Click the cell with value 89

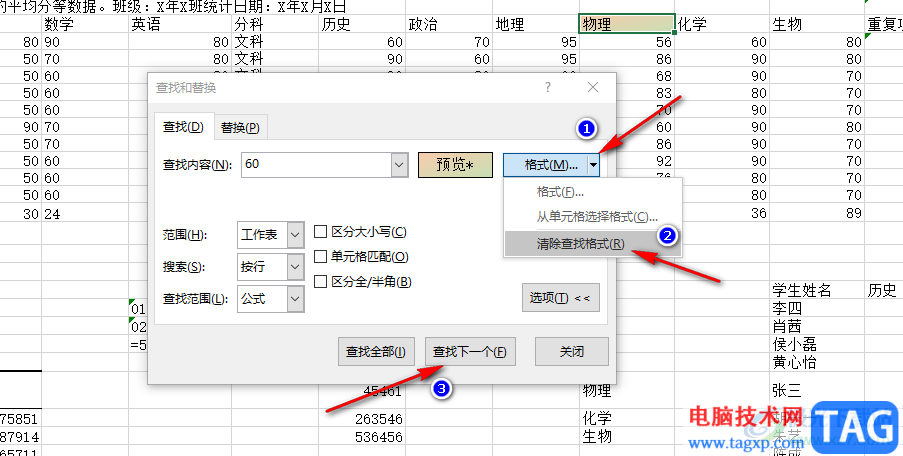[817, 213]
